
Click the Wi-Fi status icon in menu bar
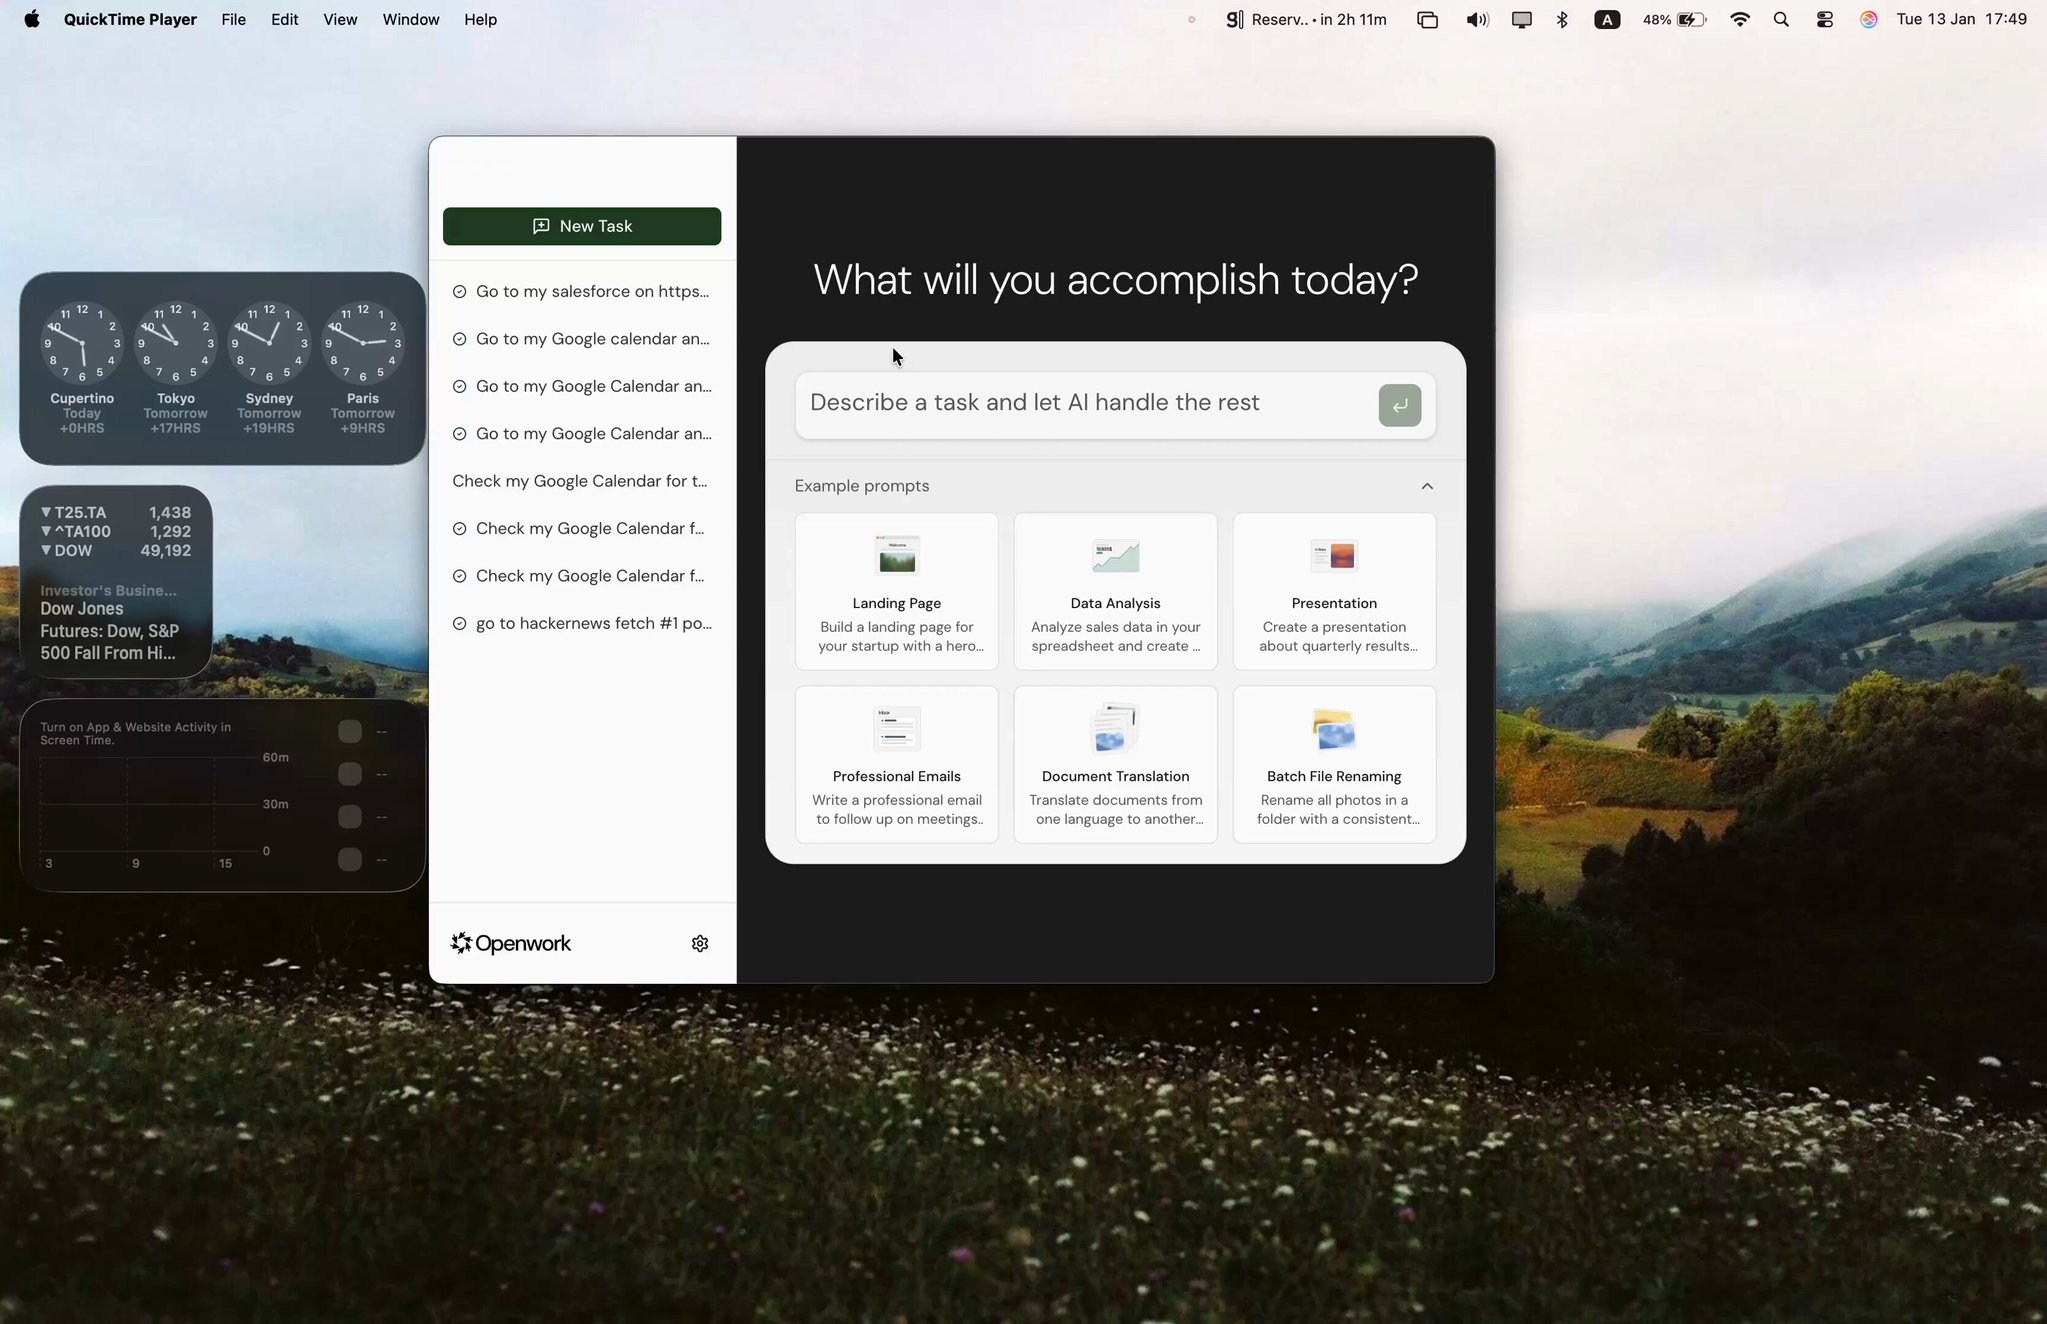click(x=1739, y=19)
